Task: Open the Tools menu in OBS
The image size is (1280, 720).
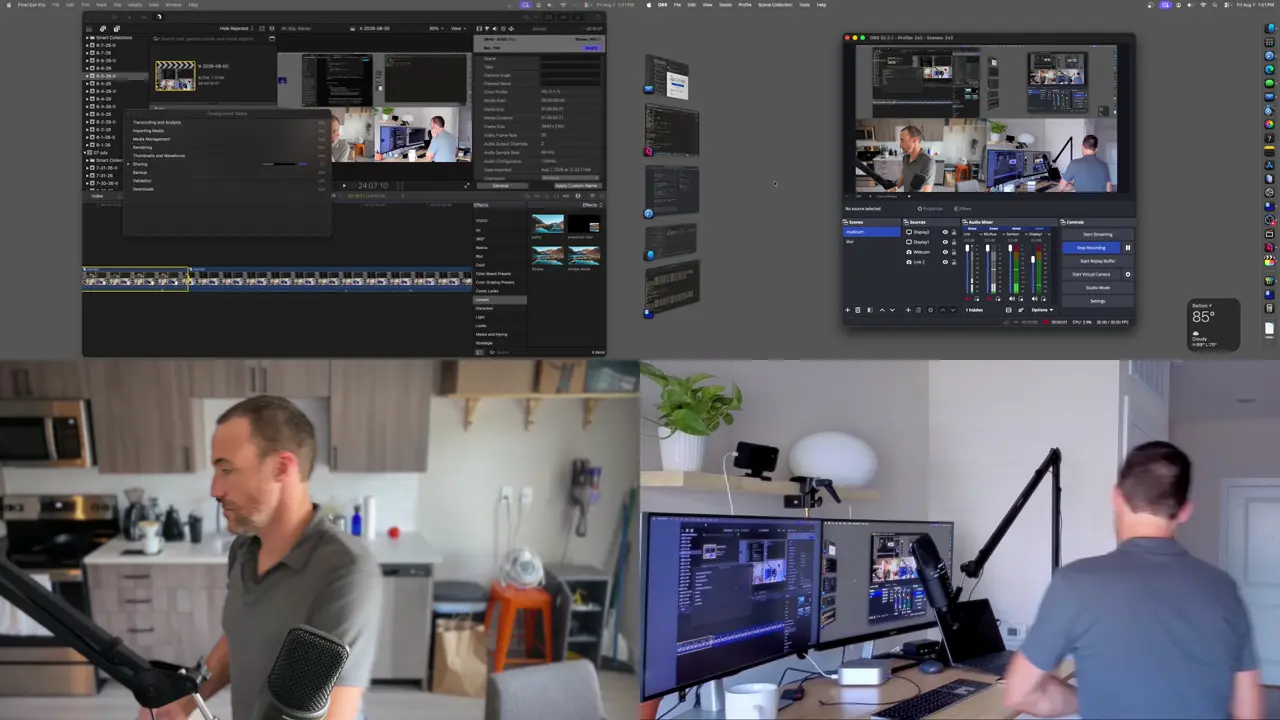Action: [804, 5]
